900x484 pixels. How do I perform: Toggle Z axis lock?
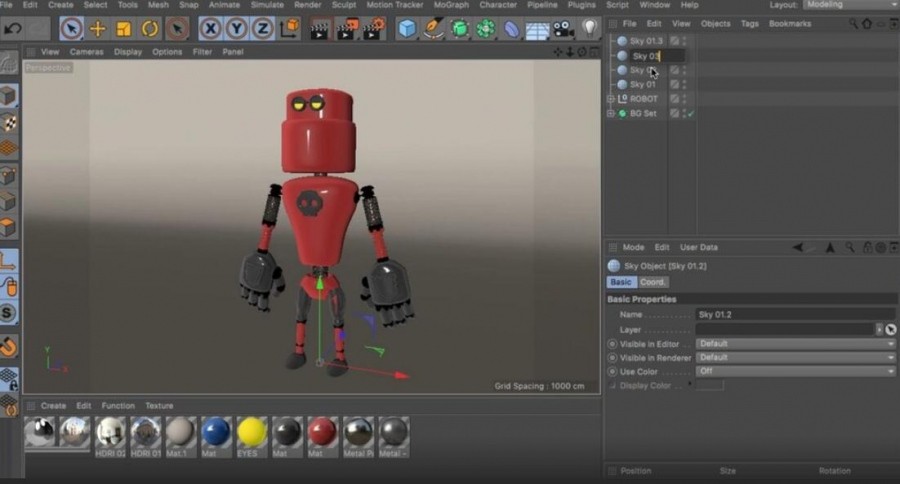(262, 29)
